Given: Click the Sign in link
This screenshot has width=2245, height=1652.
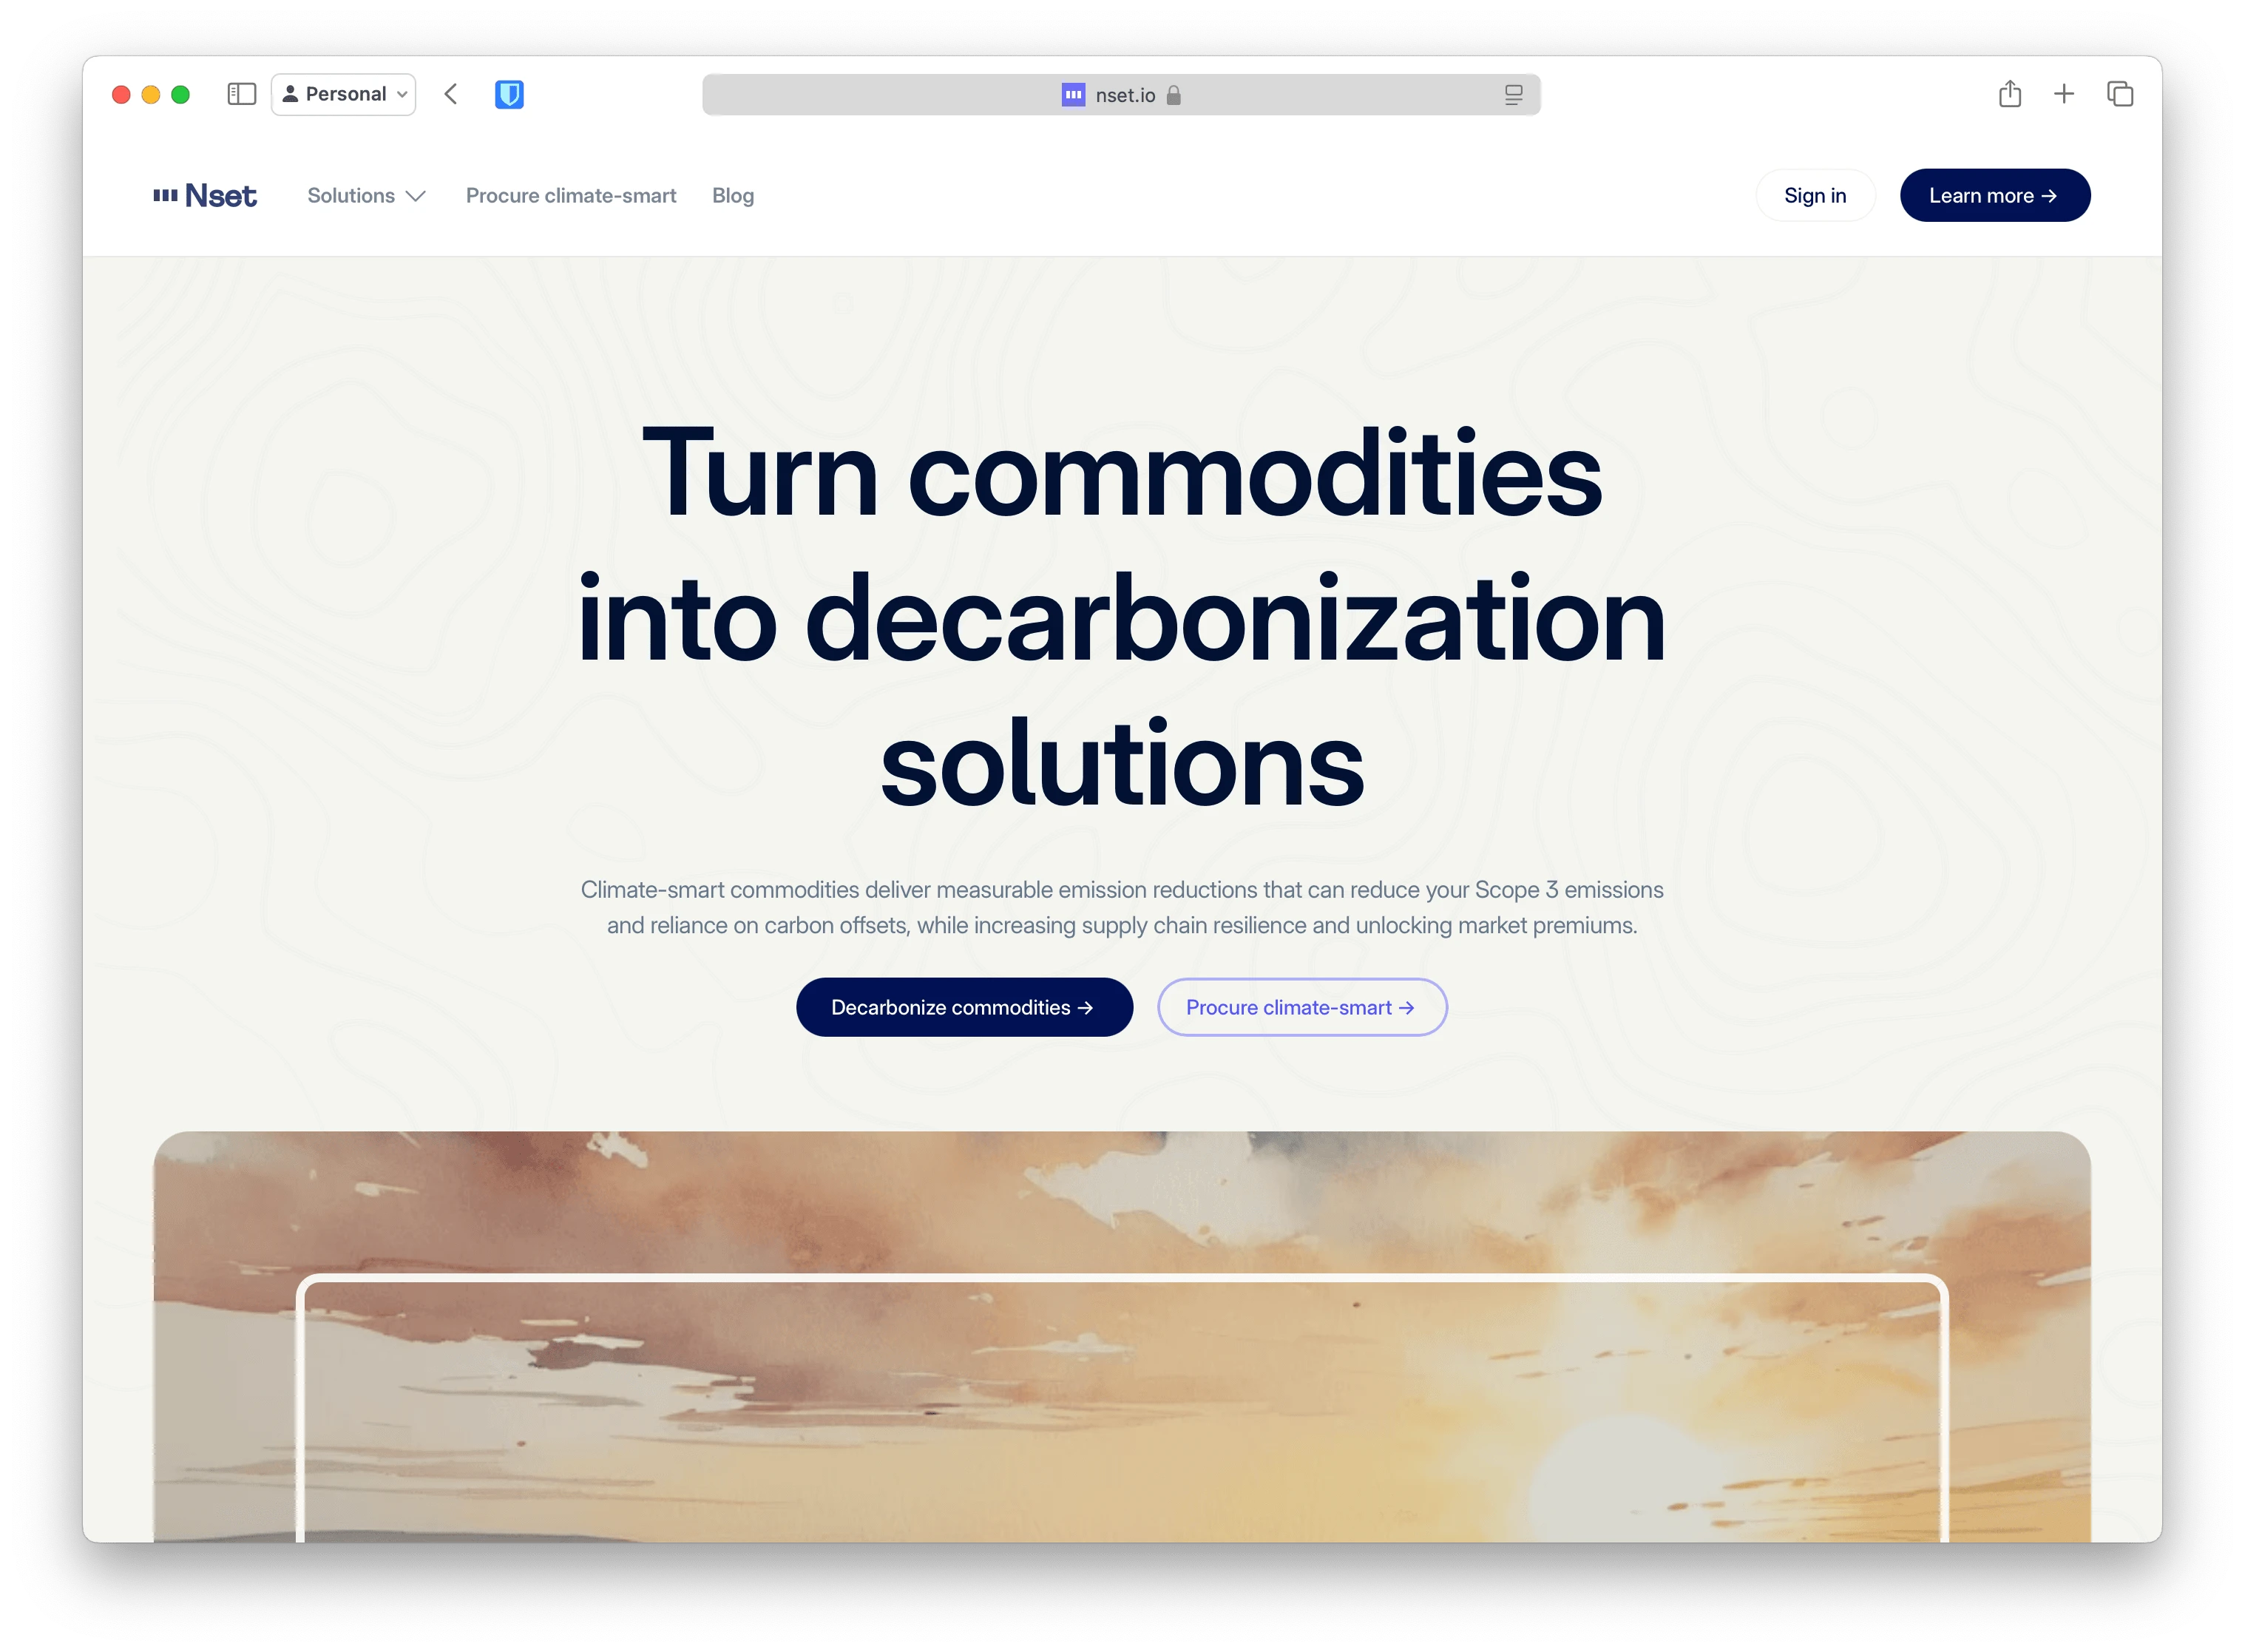Looking at the screenshot, I should tap(1815, 195).
